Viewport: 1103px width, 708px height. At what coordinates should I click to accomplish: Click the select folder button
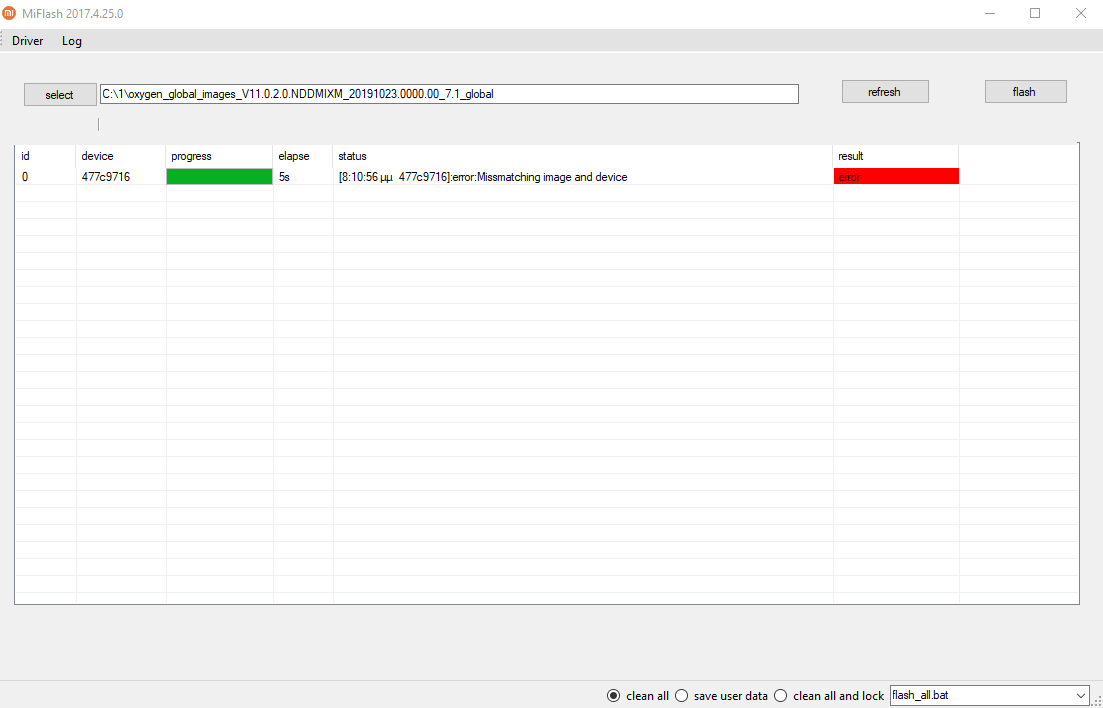click(60, 95)
